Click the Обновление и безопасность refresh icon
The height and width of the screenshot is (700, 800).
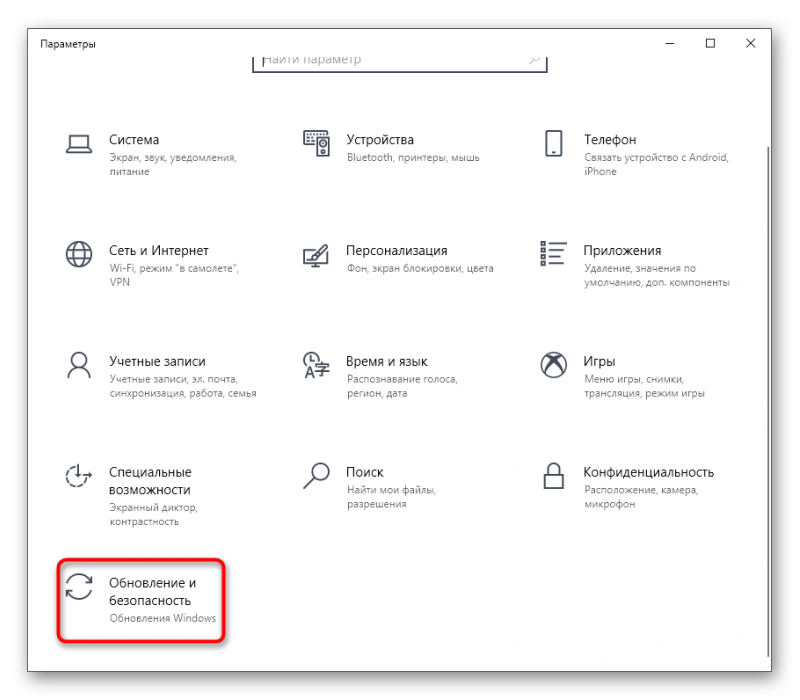click(x=79, y=586)
